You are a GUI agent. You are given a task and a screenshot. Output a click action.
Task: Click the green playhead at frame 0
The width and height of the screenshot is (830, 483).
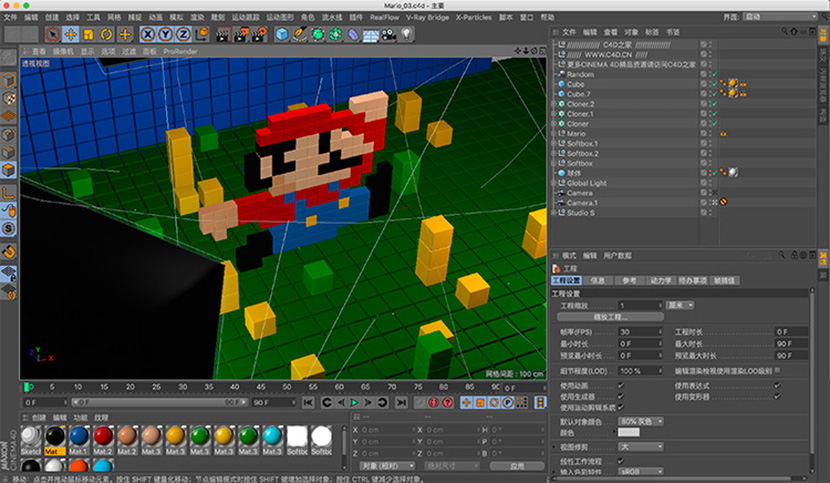click(x=26, y=387)
